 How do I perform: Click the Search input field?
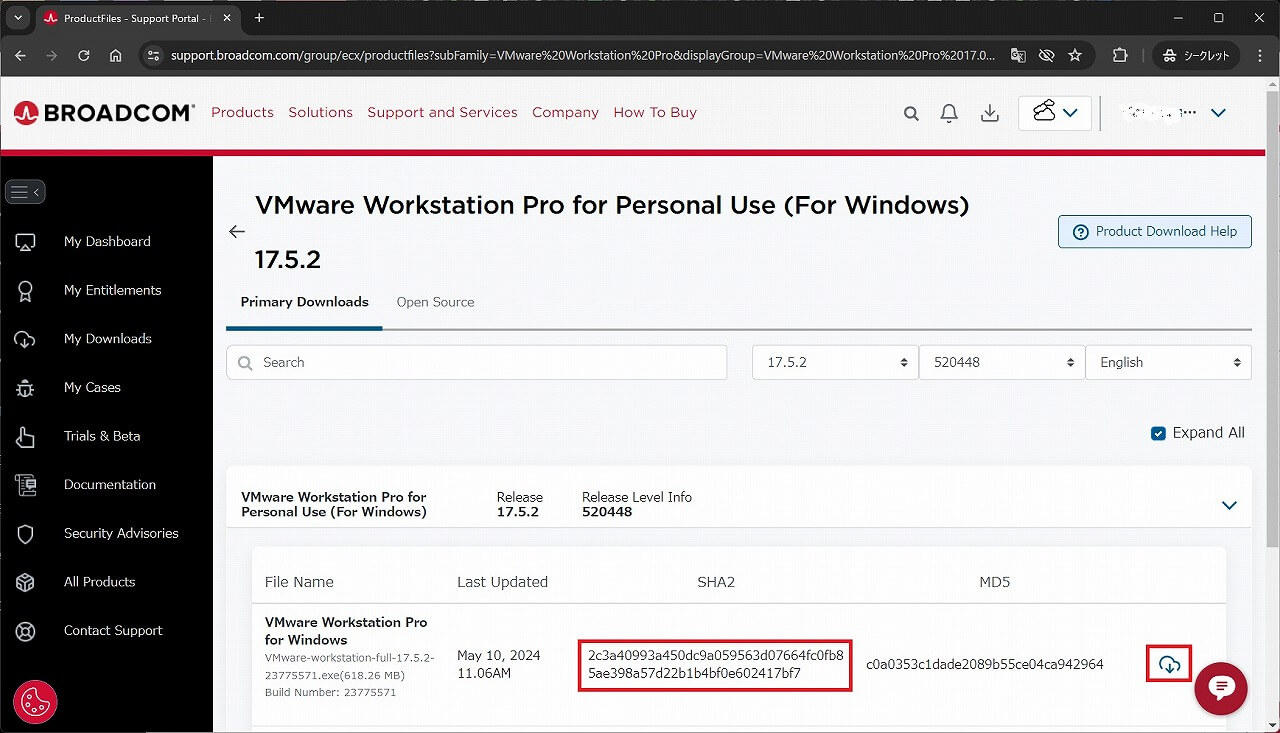477,363
